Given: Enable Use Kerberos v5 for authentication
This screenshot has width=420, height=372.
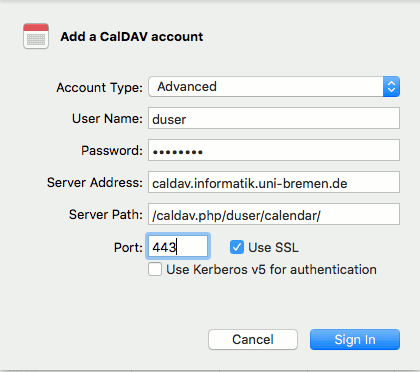Looking at the screenshot, I should point(155,269).
